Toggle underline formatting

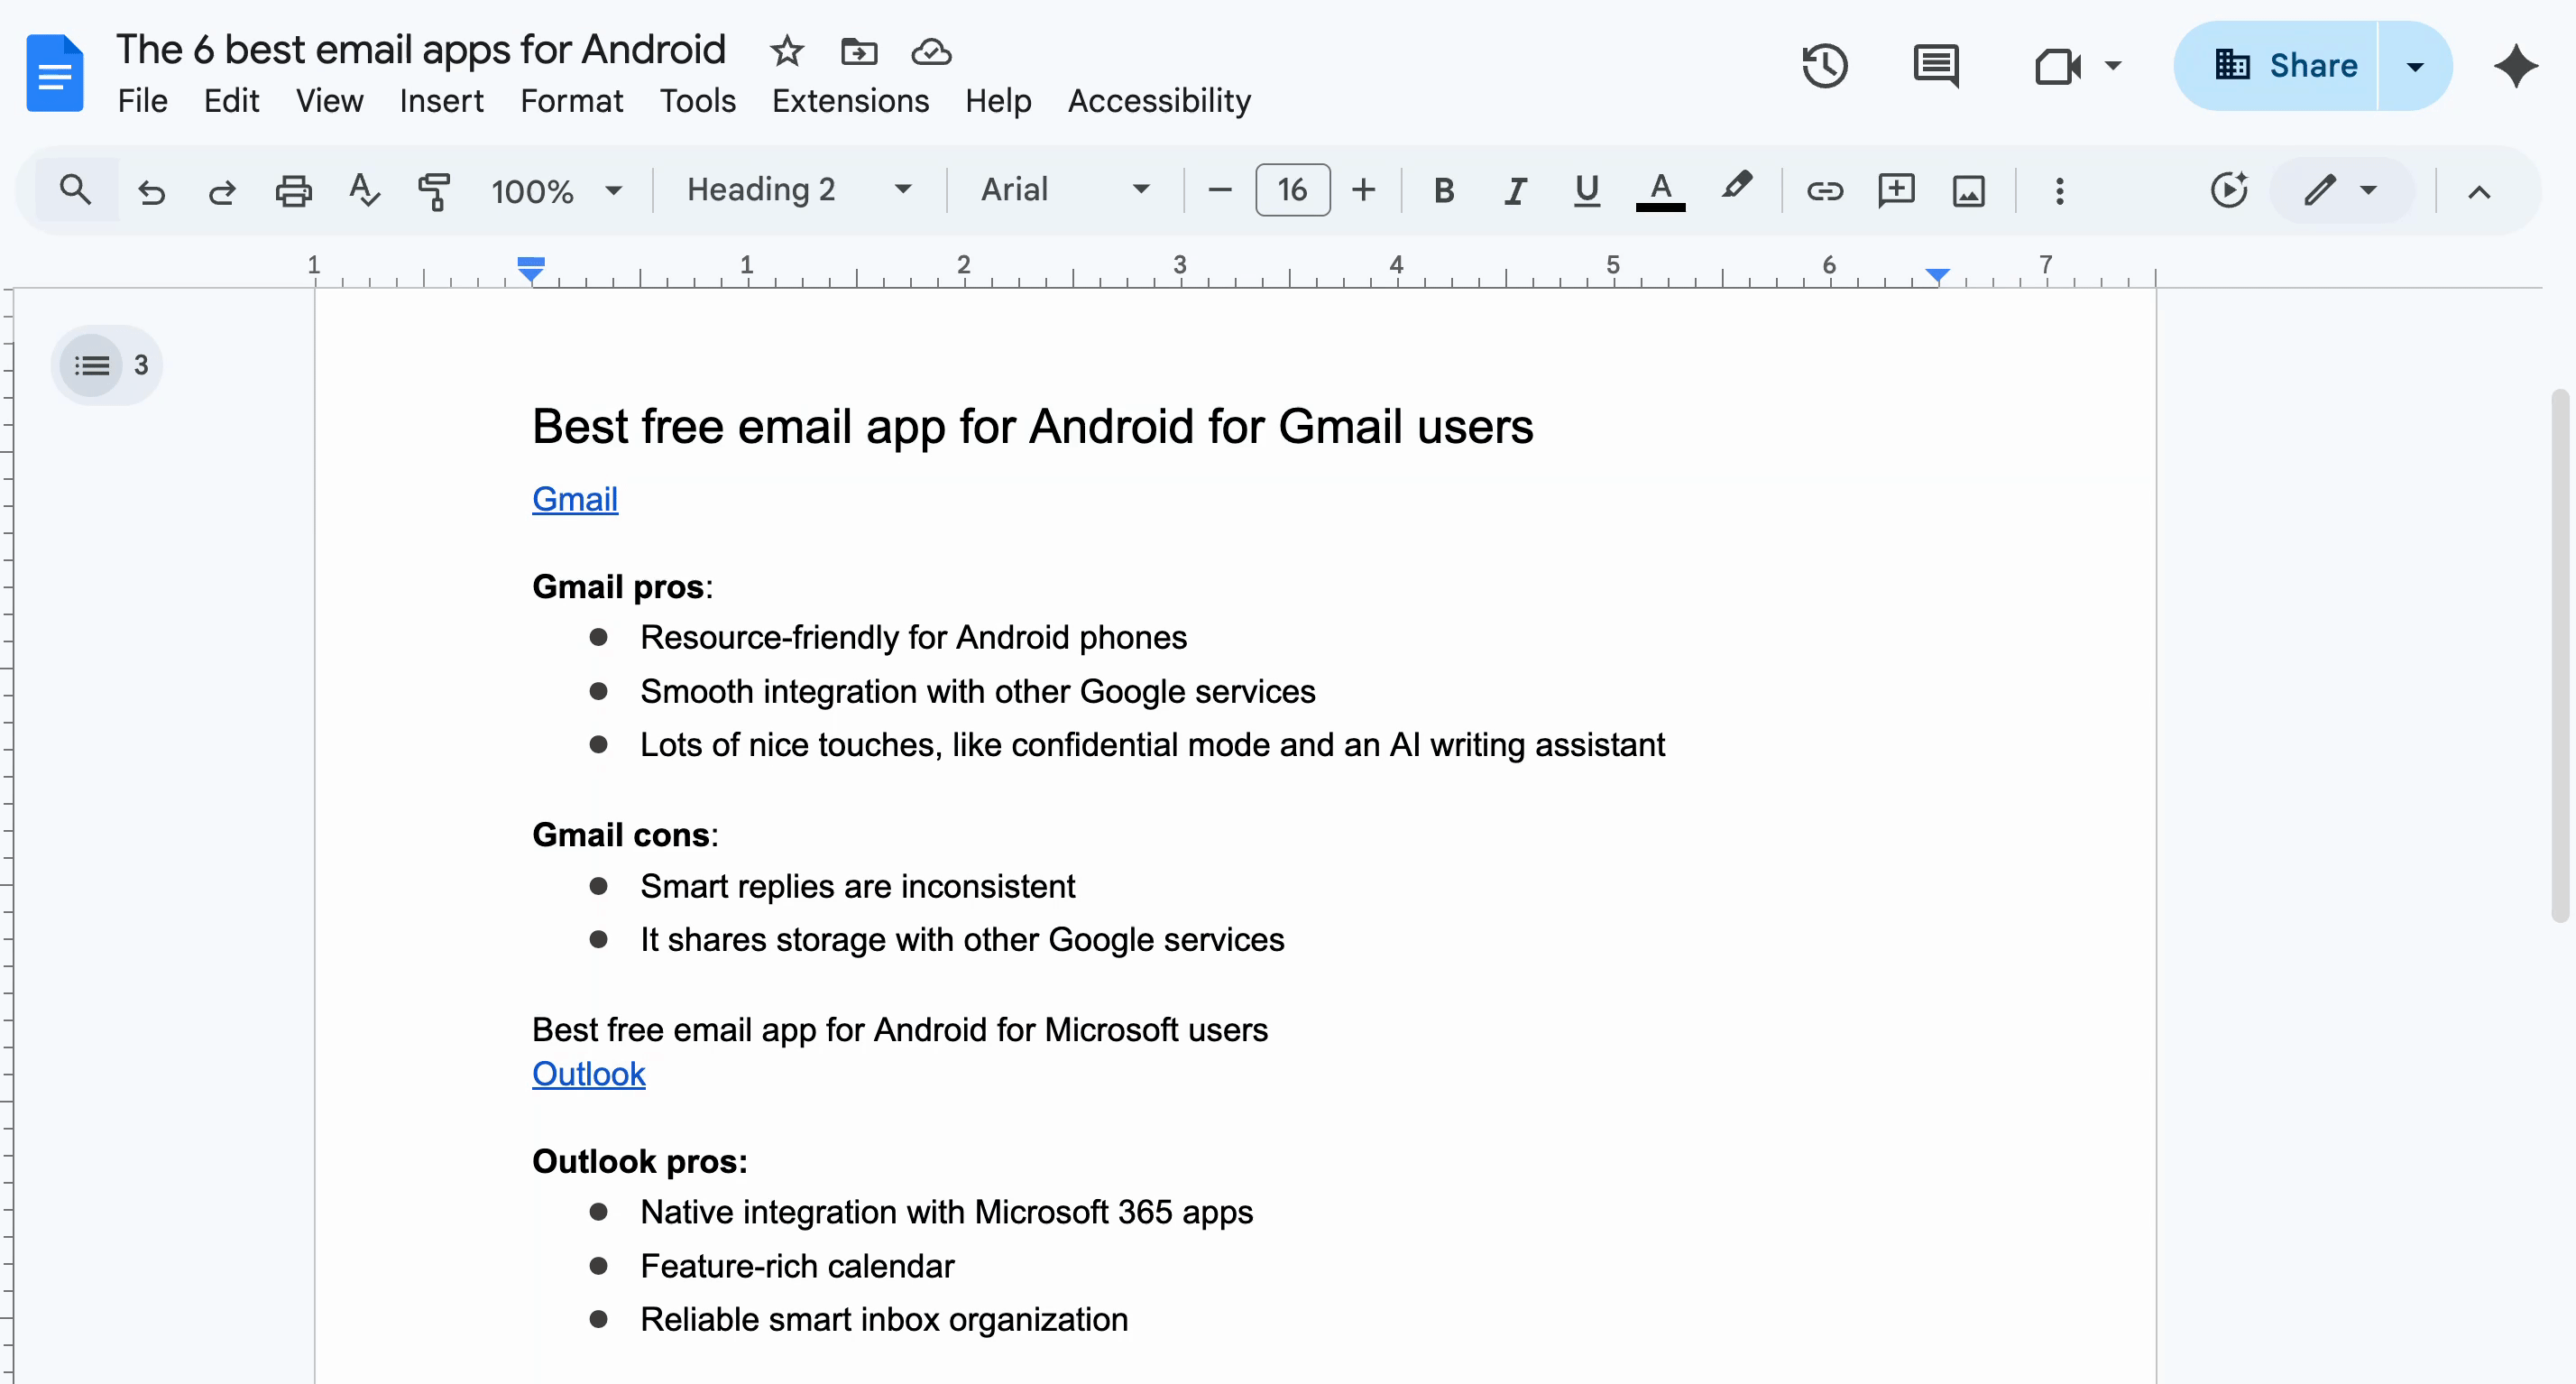click(1586, 190)
